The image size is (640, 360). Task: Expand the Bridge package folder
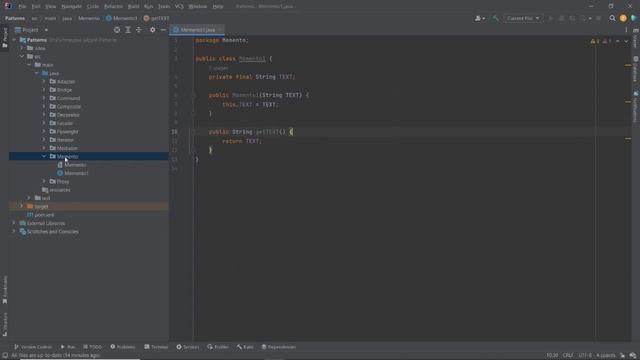44,90
